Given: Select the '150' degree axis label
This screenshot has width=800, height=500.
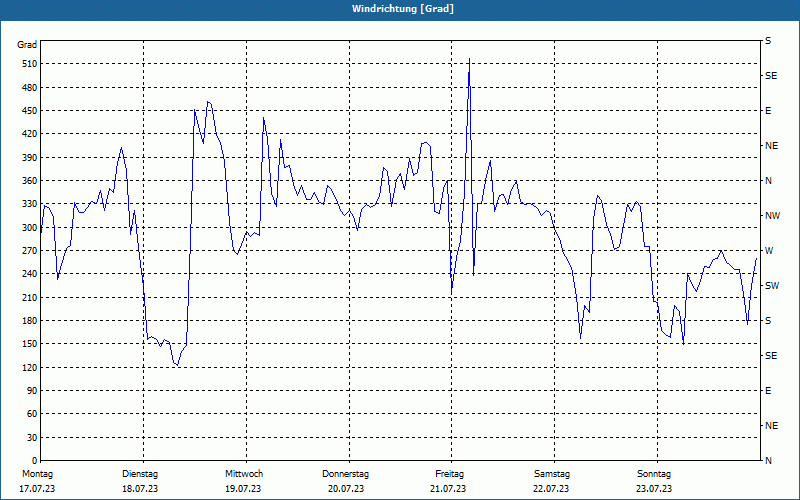Looking at the screenshot, I should pos(31,343).
